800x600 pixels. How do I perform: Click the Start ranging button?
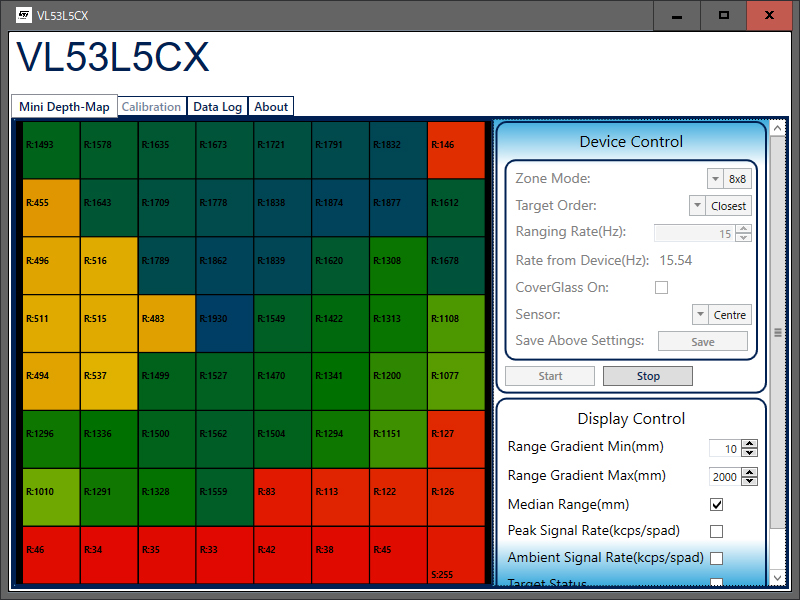point(550,376)
